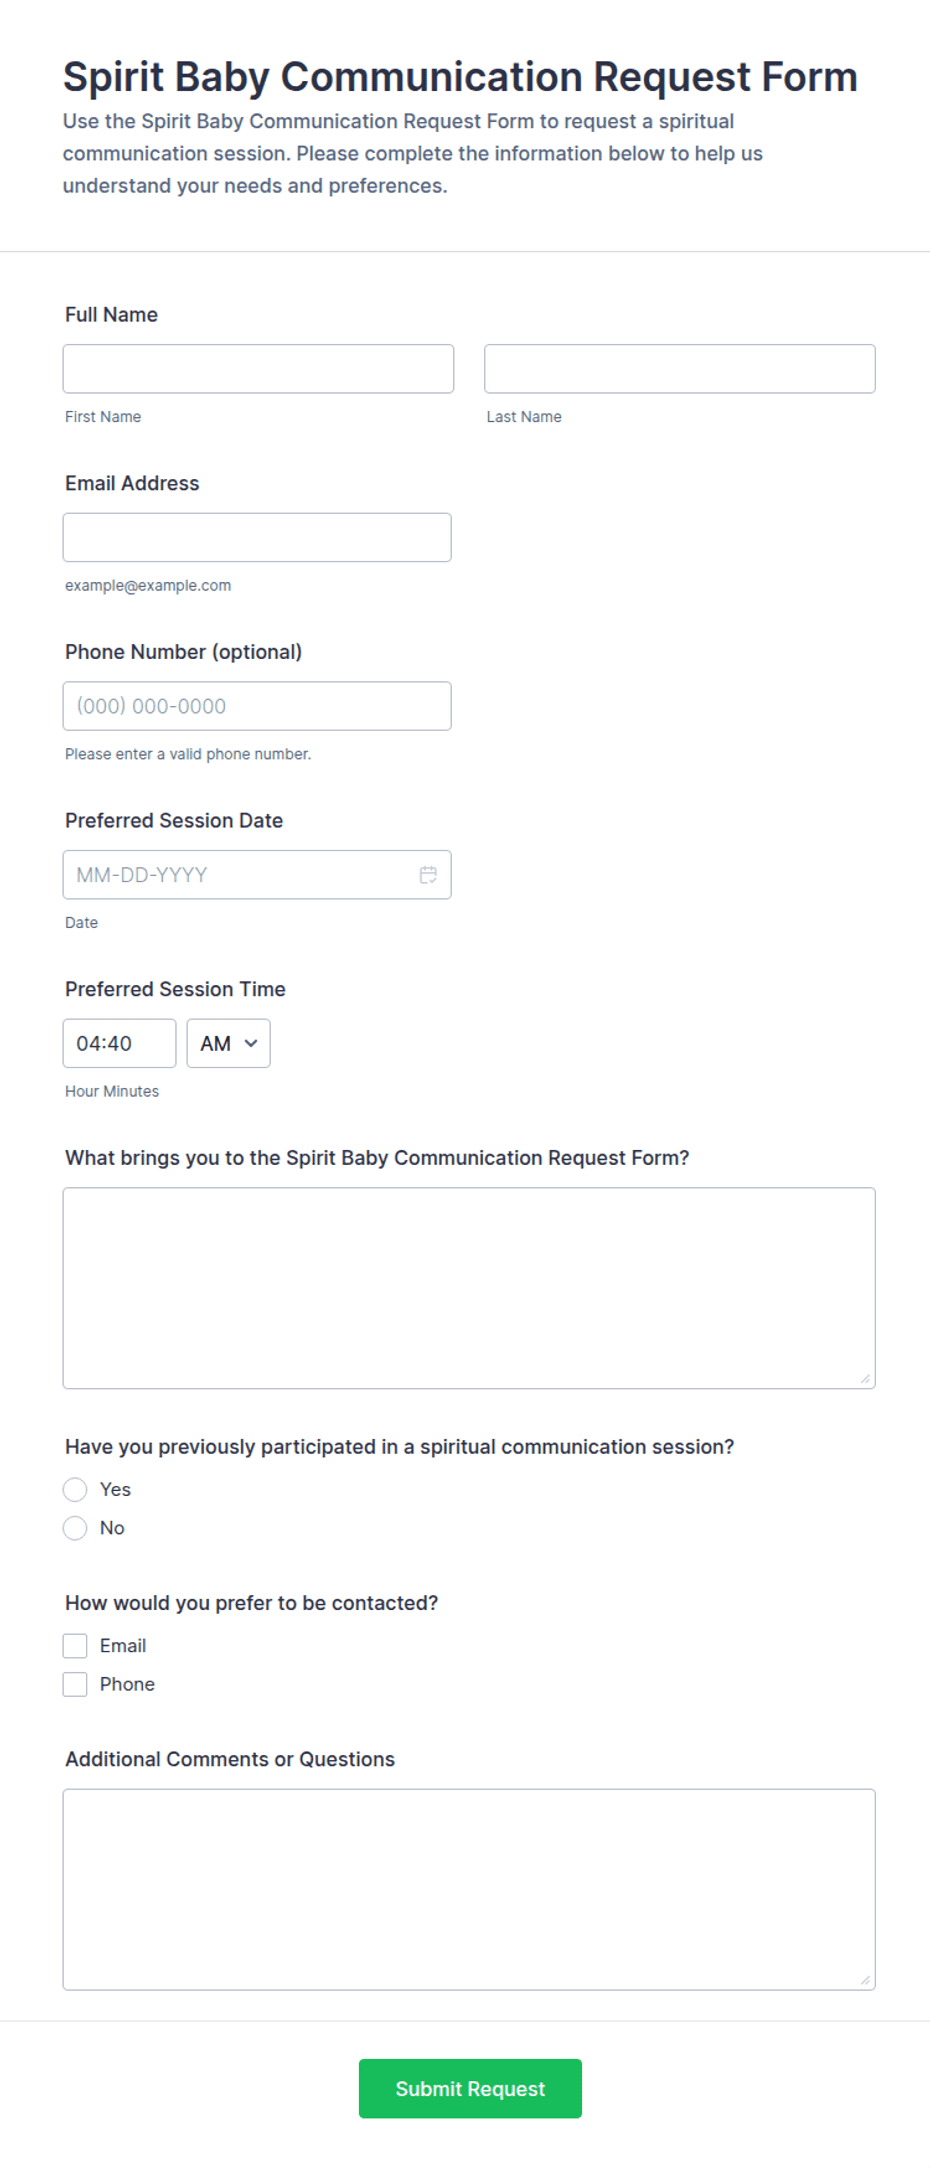The width and height of the screenshot is (930, 2168).
Task: Open the AM/PM dropdown
Action: click(x=229, y=1044)
